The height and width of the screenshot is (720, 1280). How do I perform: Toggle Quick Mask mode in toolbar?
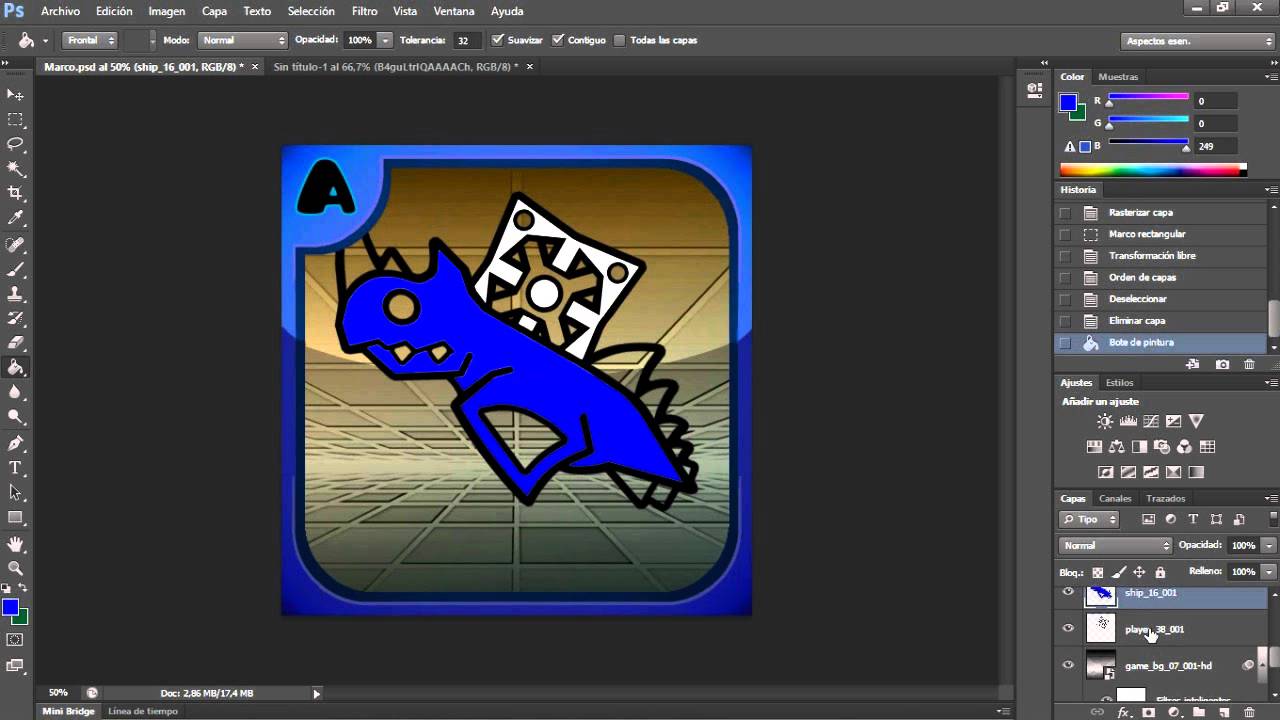pyautogui.click(x=15, y=640)
